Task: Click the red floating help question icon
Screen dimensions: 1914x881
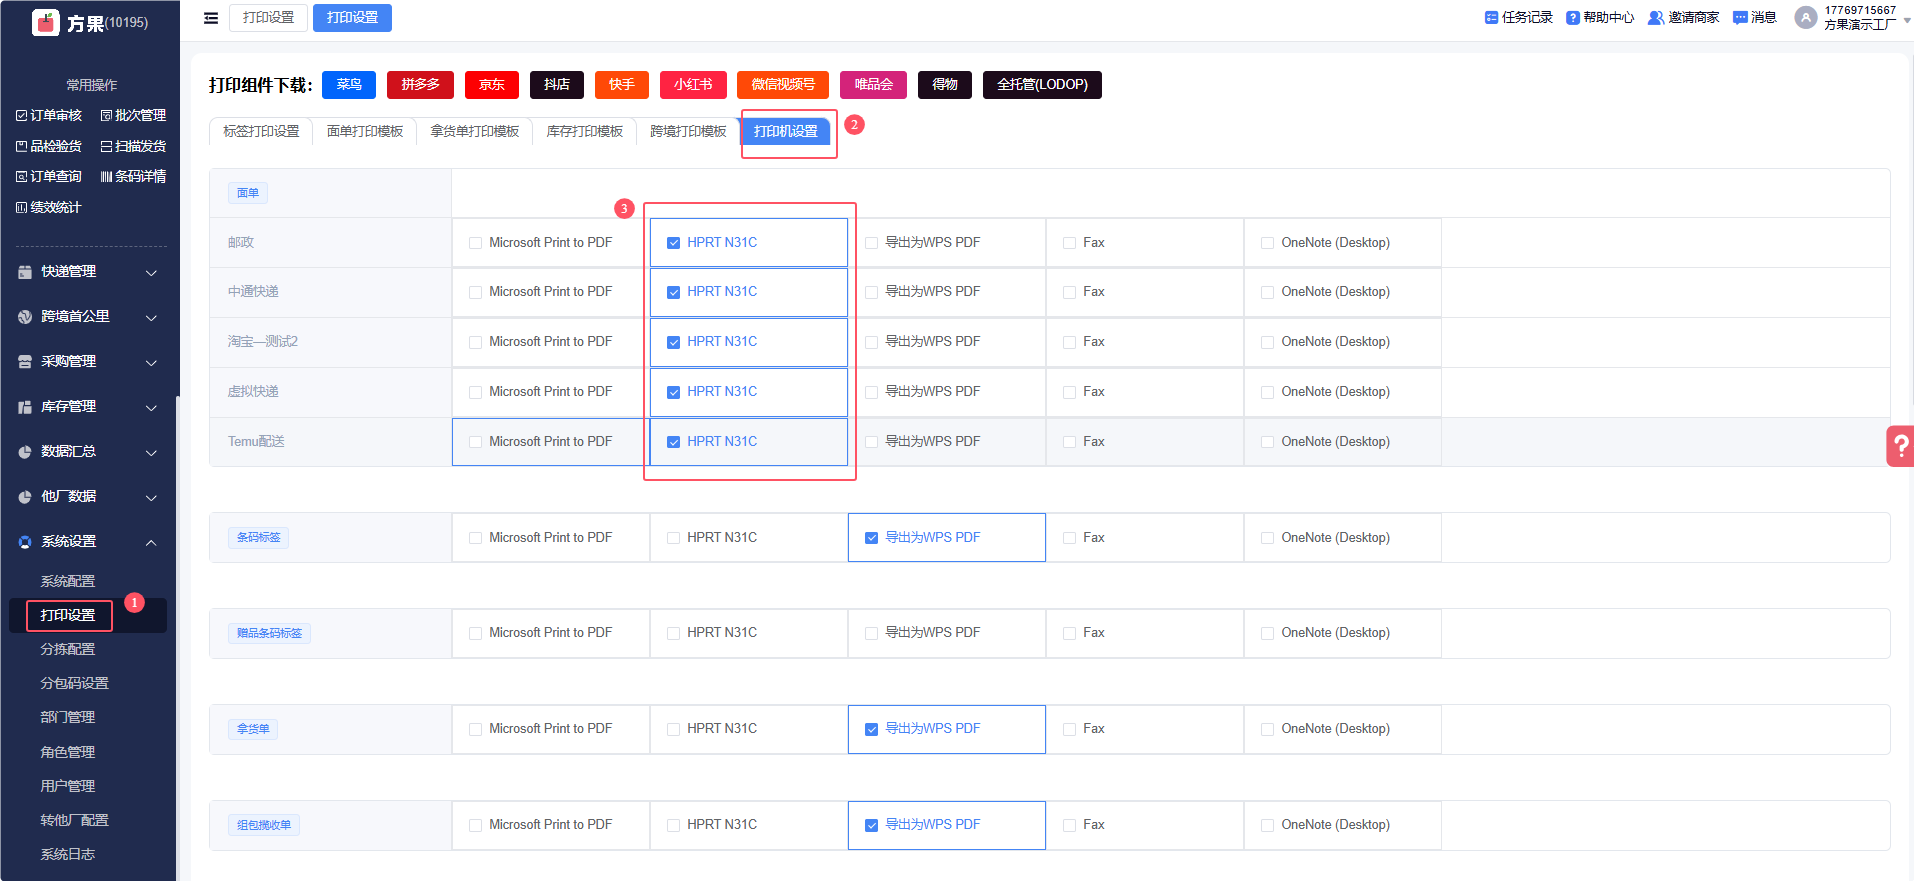Action: [1900, 446]
